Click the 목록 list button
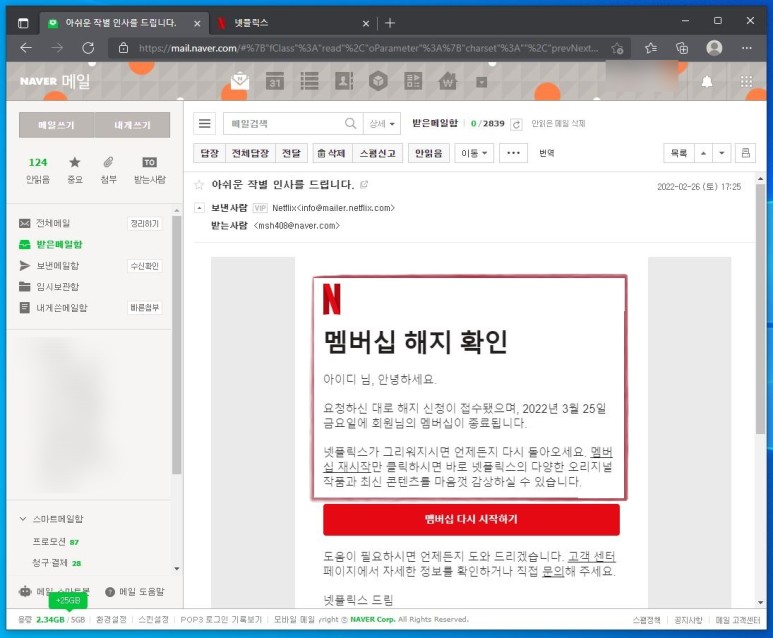 click(x=678, y=153)
